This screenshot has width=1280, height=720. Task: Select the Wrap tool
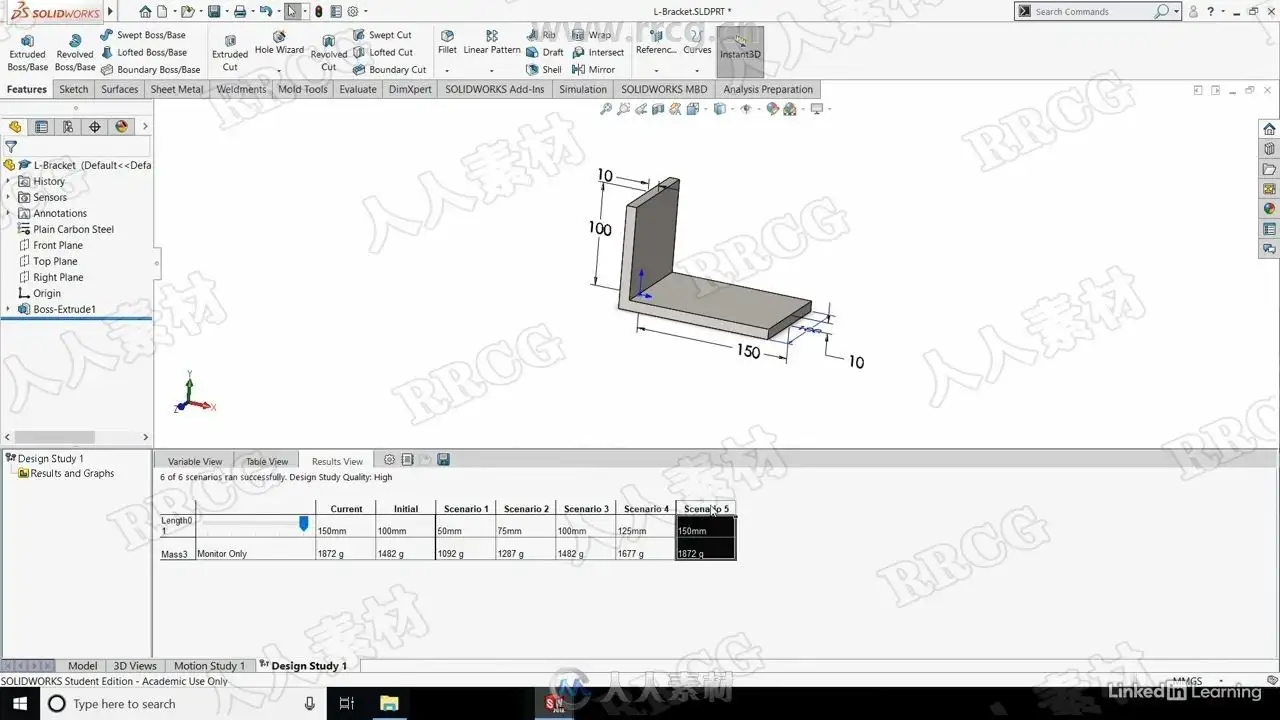tap(591, 35)
